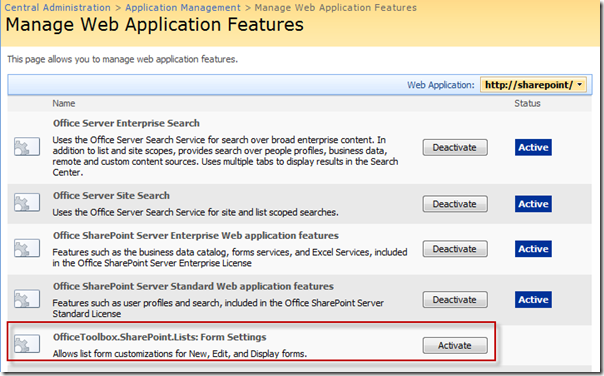The image size is (604, 376).
Task: Go to Central Administration breadcrumb link
Action: [57, 7]
